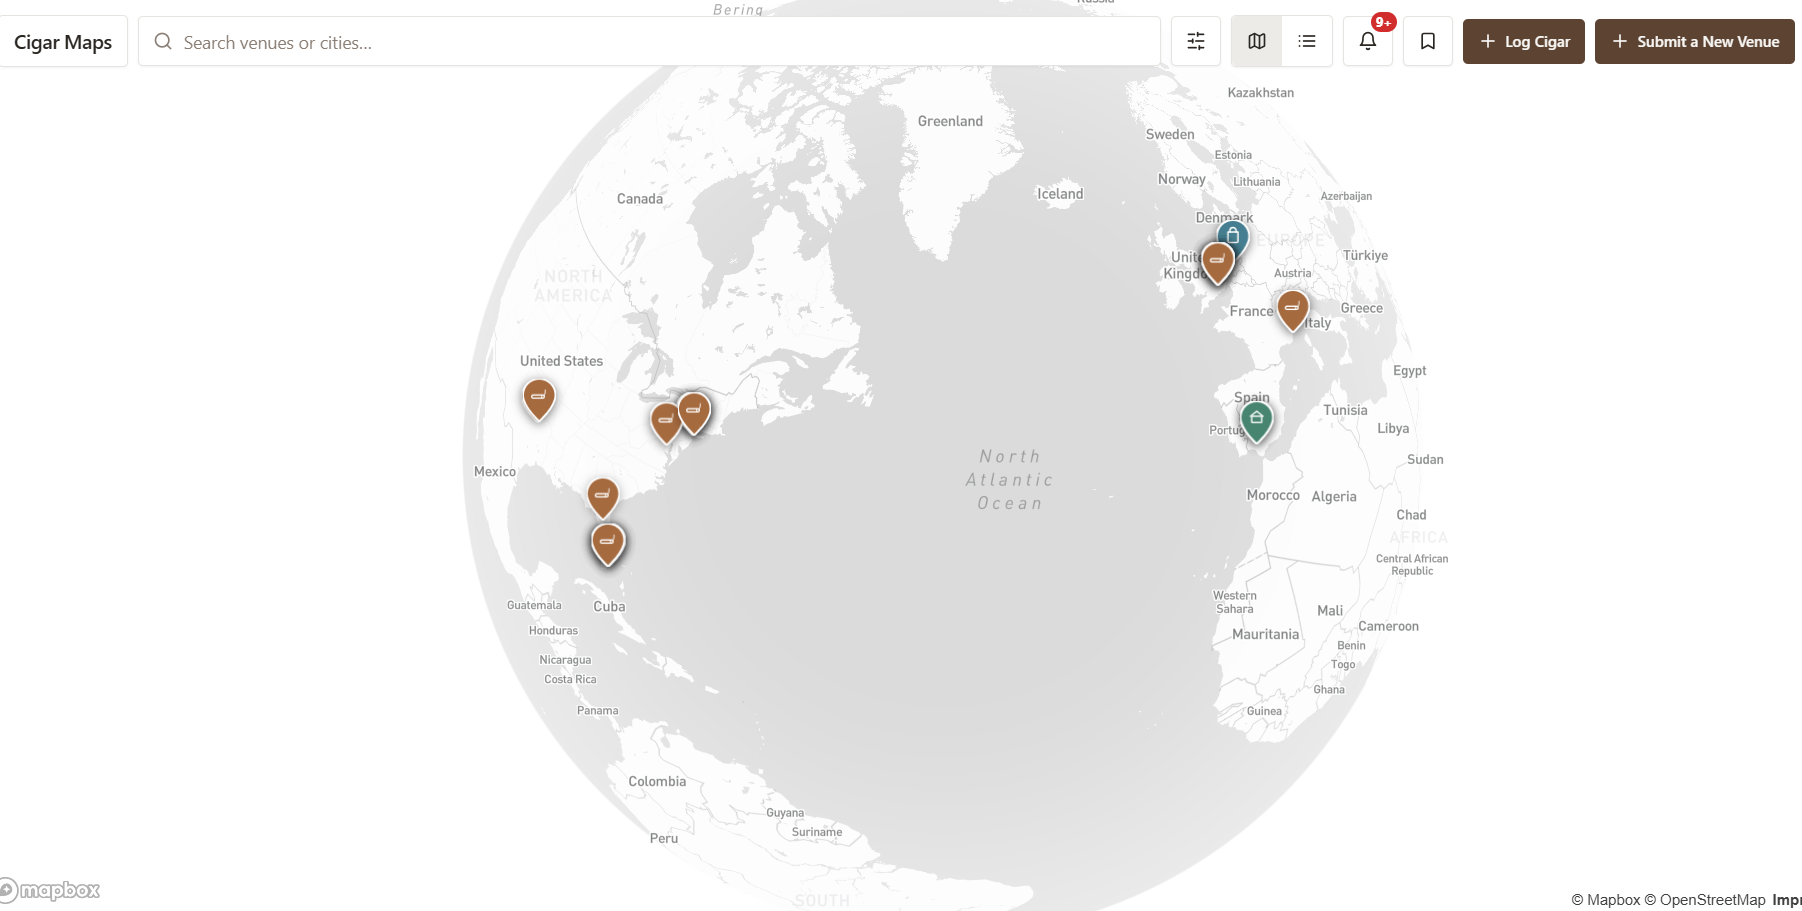Open the notifications bell icon

pyautogui.click(x=1367, y=41)
